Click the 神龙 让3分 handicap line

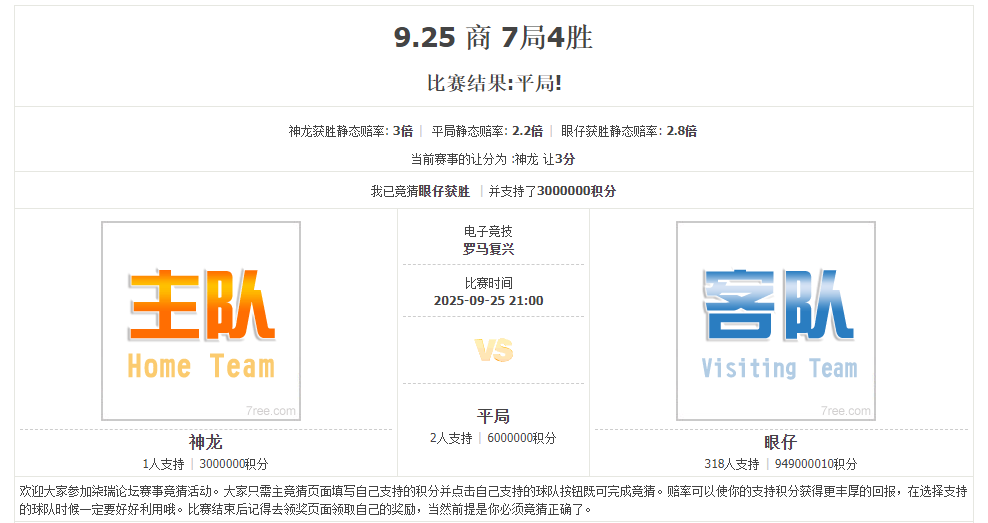tap(493, 159)
